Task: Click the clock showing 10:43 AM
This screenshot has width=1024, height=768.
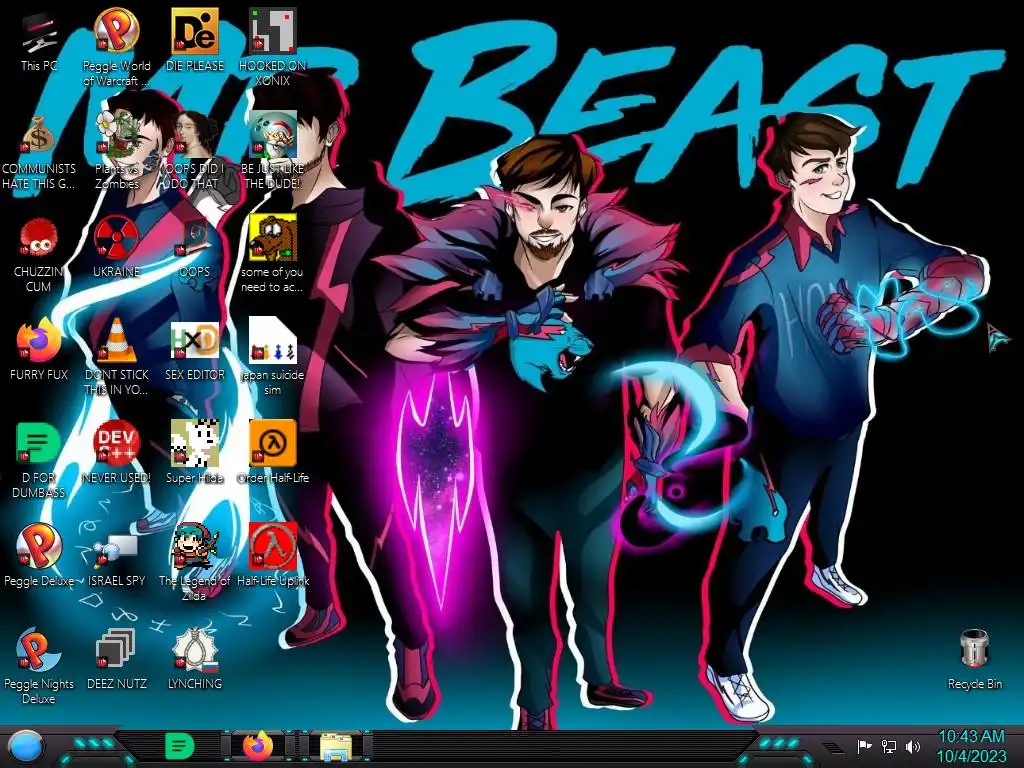Action: click(971, 737)
